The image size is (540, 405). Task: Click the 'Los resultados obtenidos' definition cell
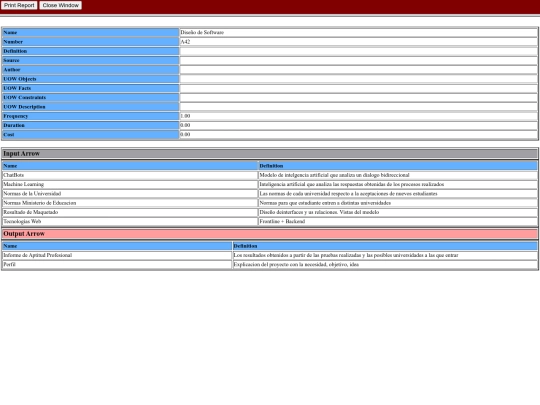(385, 256)
